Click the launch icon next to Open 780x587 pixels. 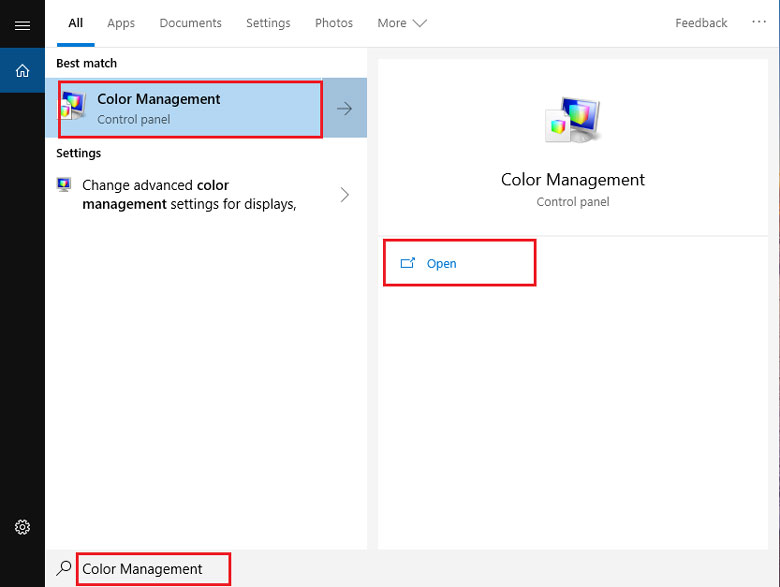pos(407,264)
